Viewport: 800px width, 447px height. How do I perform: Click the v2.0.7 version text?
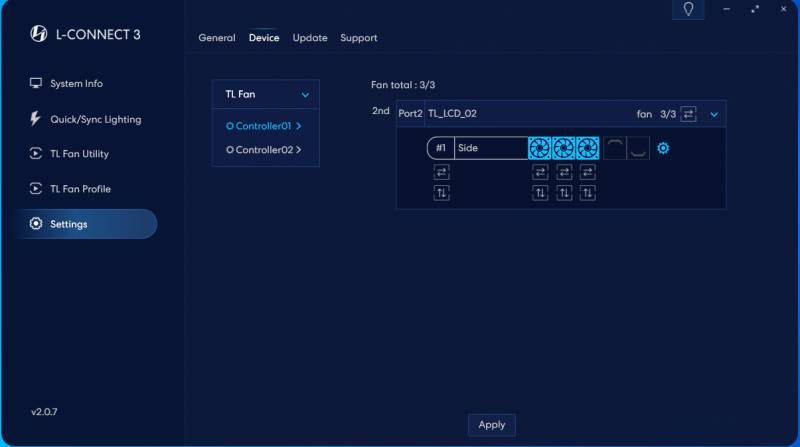[x=44, y=412]
